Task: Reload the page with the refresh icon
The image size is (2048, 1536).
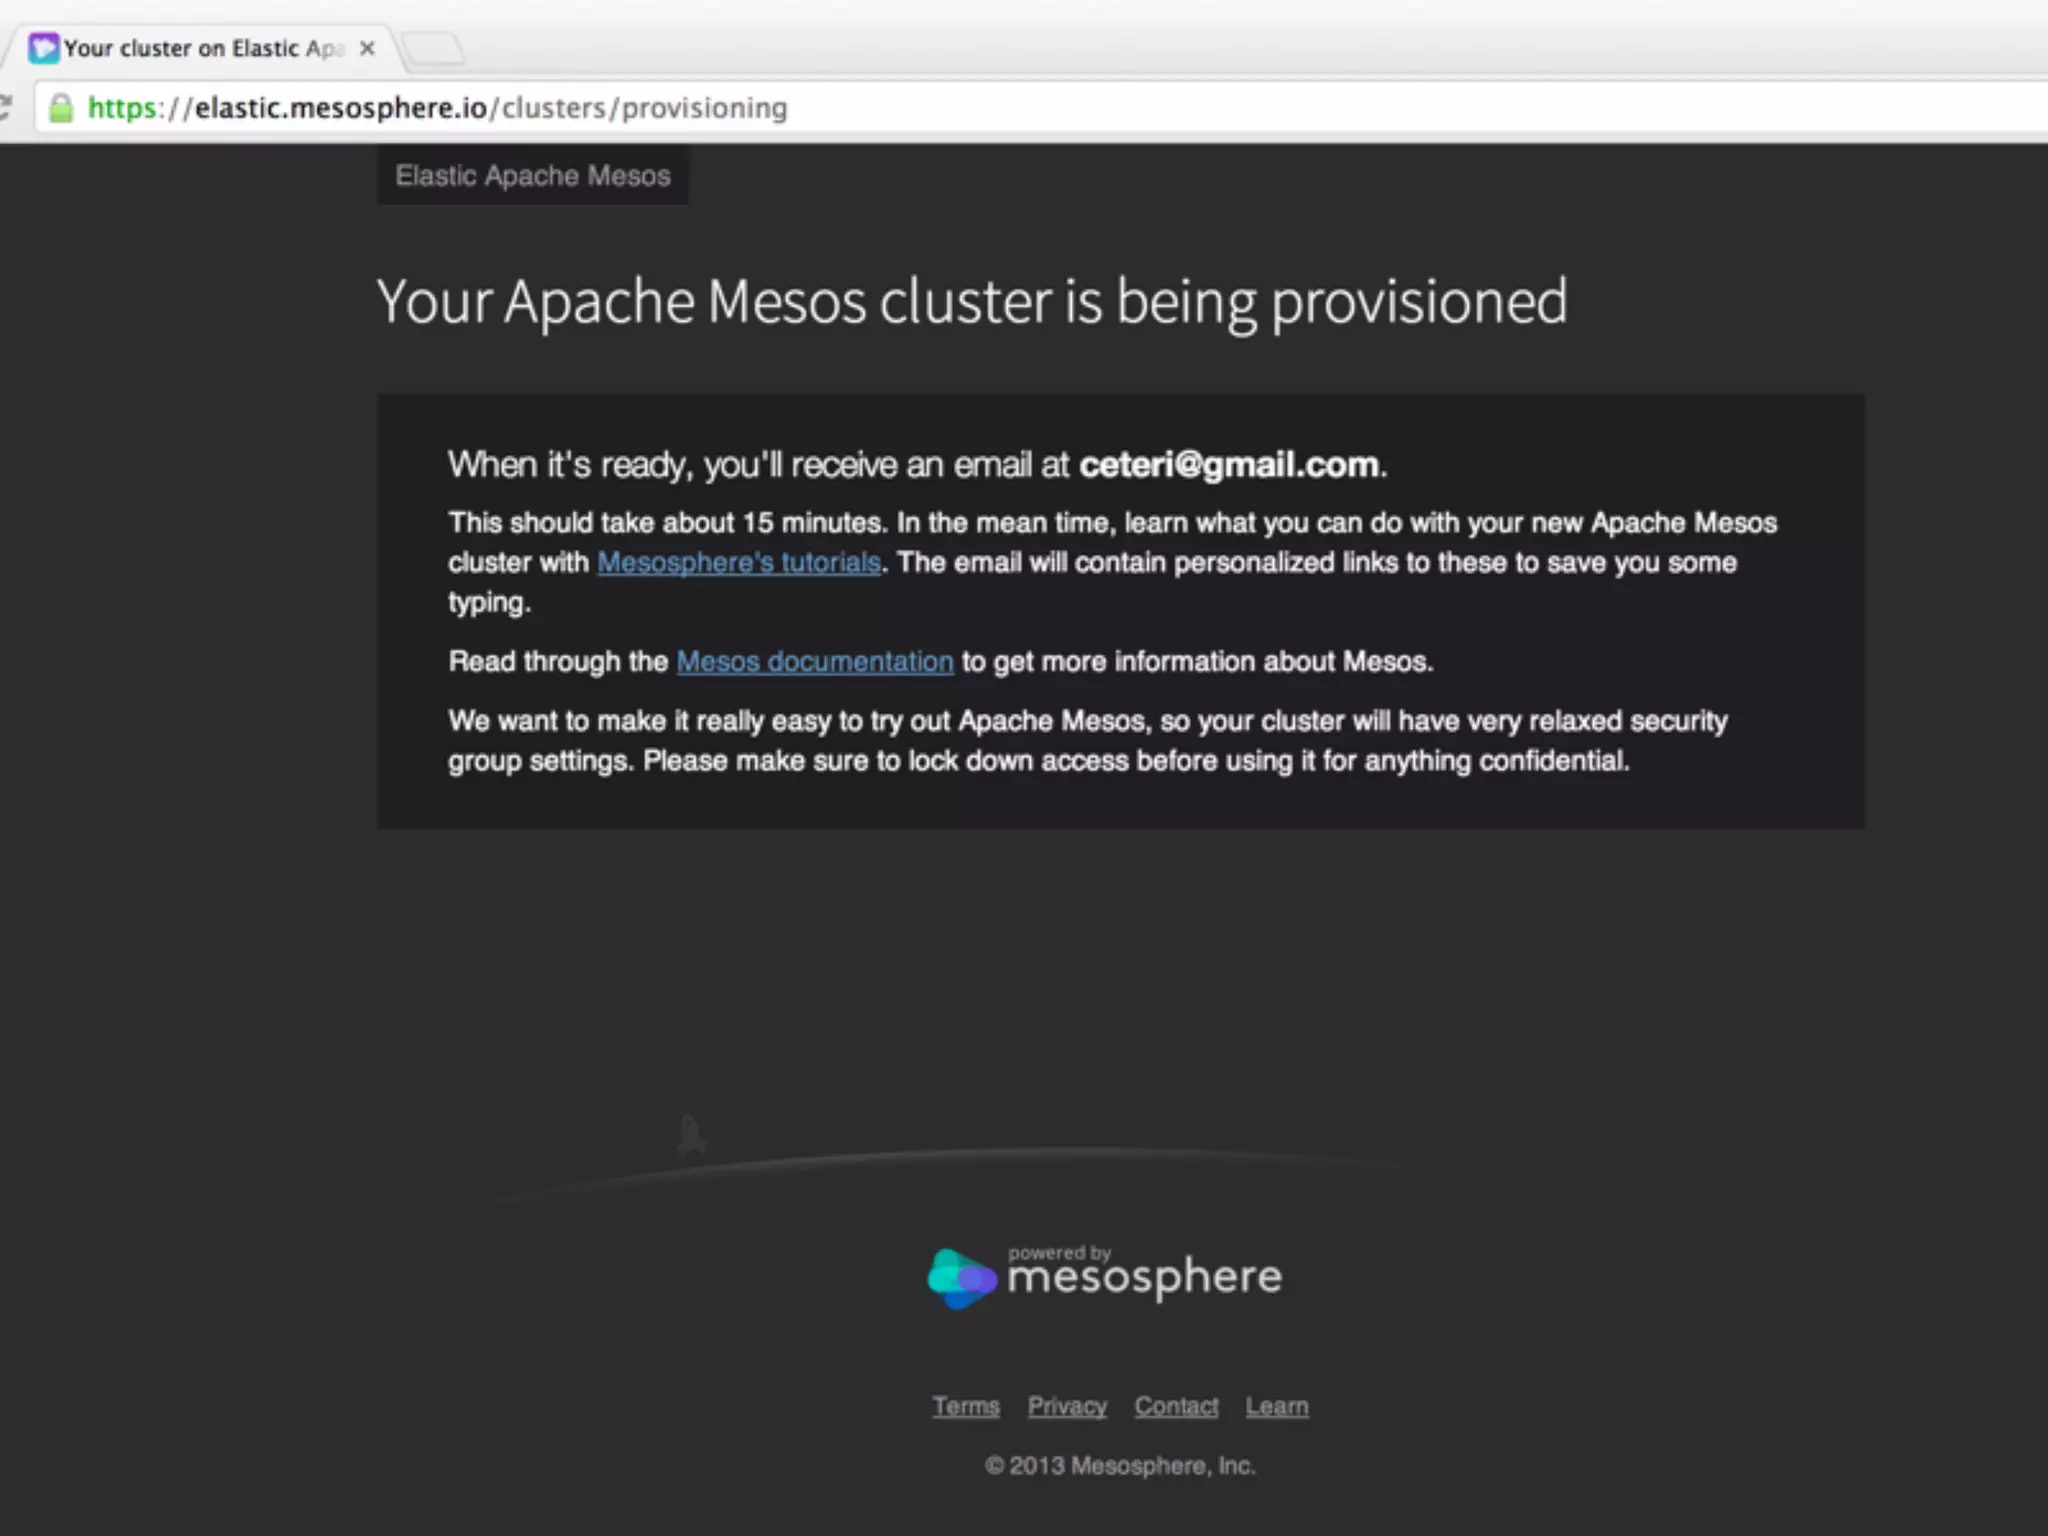Action: tap(5, 107)
